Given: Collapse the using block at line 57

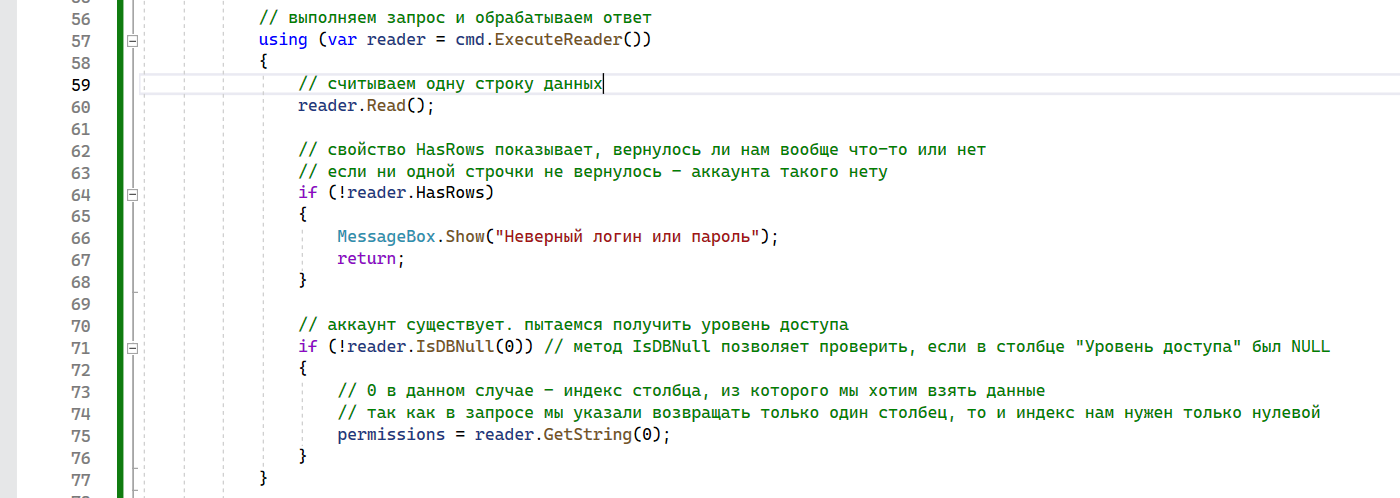Looking at the screenshot, I should (131, 41).
